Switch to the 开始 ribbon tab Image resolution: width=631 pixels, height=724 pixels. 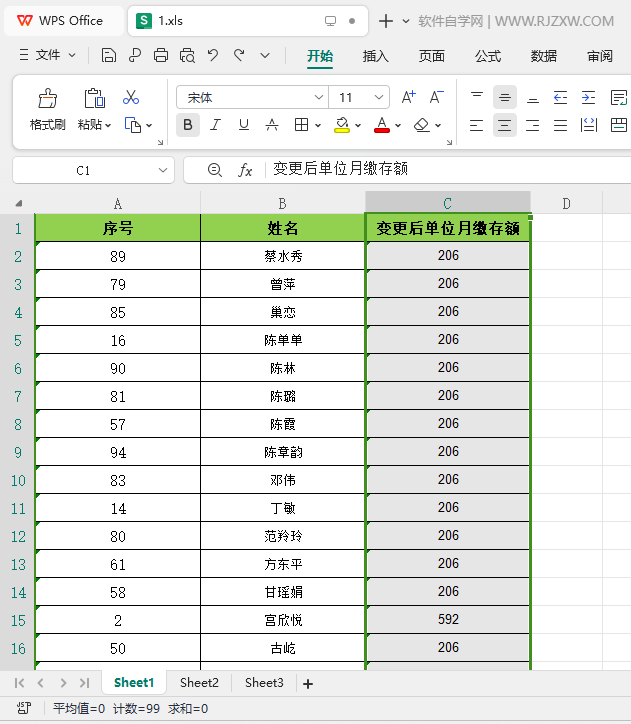coord(320,56)
